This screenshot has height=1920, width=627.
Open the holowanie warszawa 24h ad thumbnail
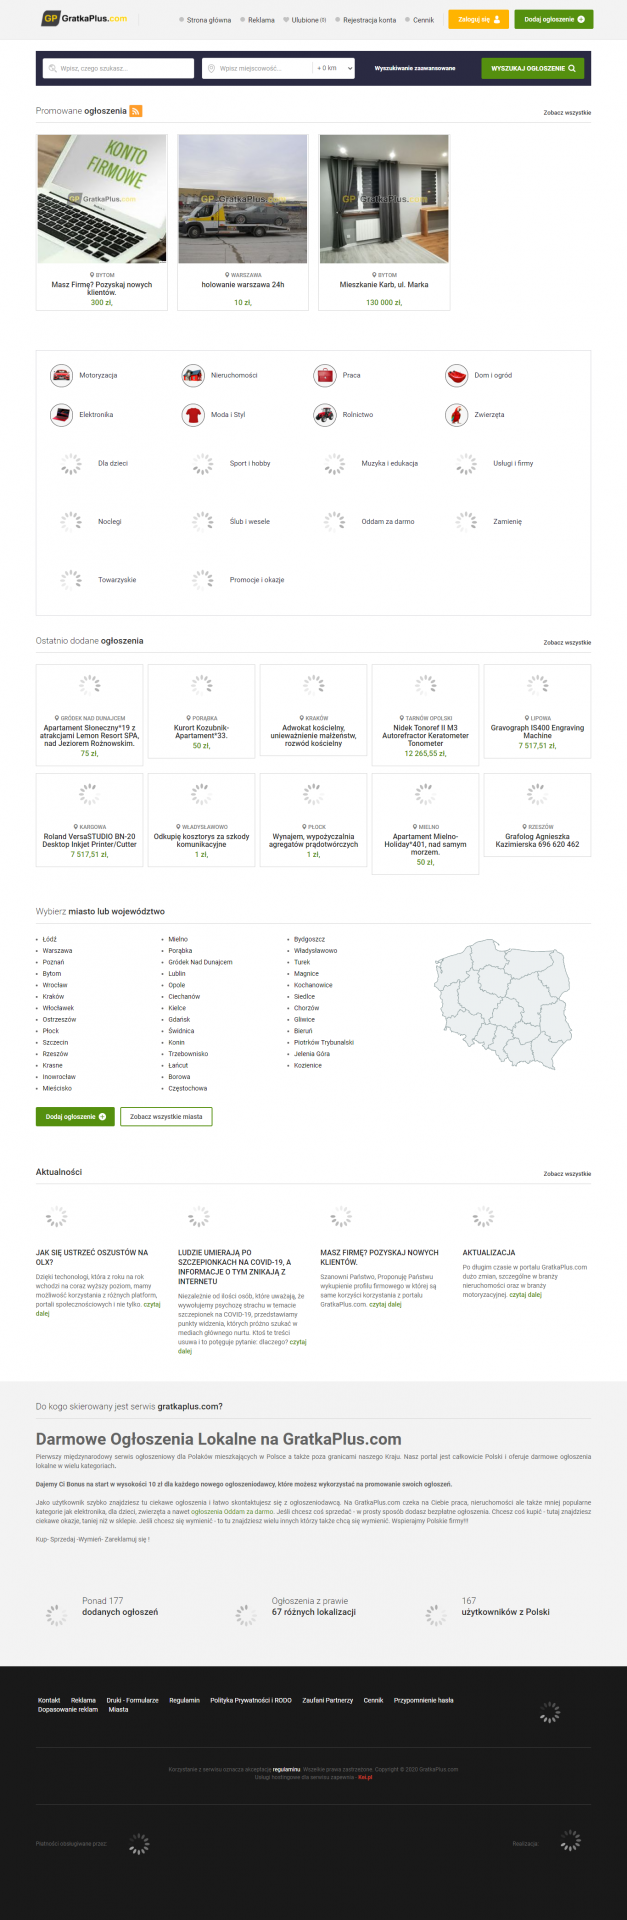pos(242,199)
